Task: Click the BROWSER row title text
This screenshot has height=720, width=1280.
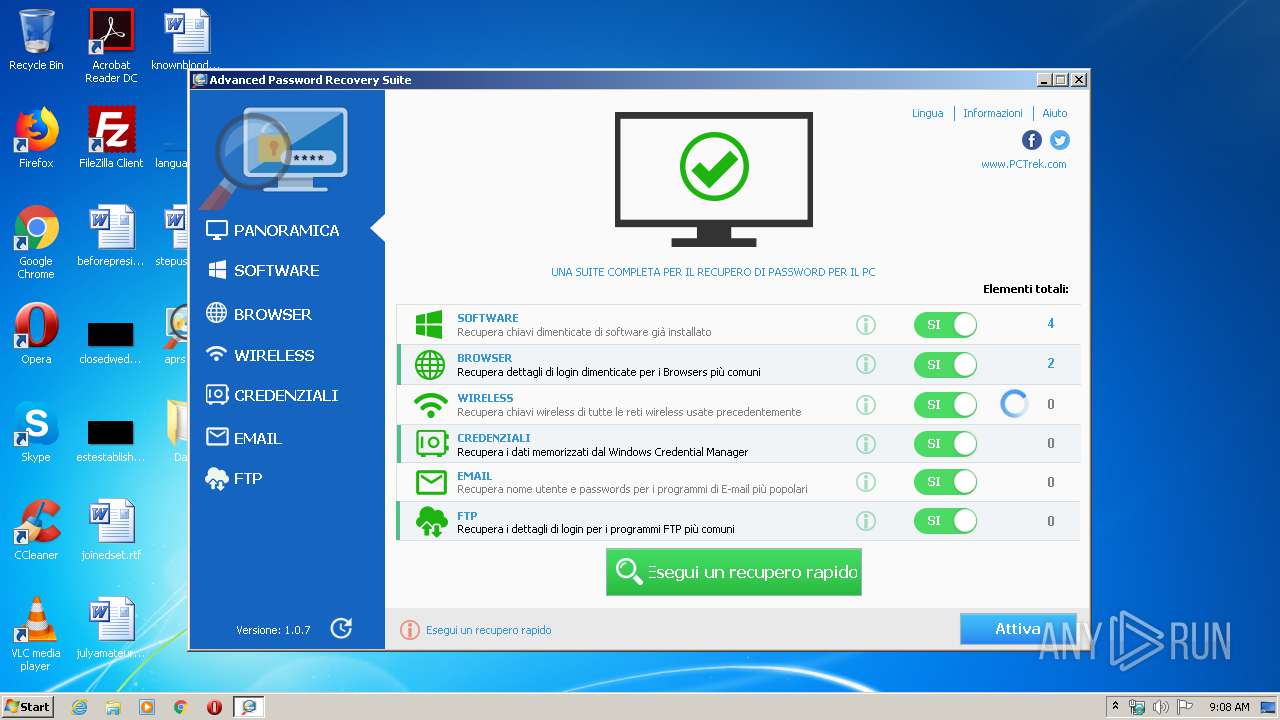Action: (x=485, y=358)
